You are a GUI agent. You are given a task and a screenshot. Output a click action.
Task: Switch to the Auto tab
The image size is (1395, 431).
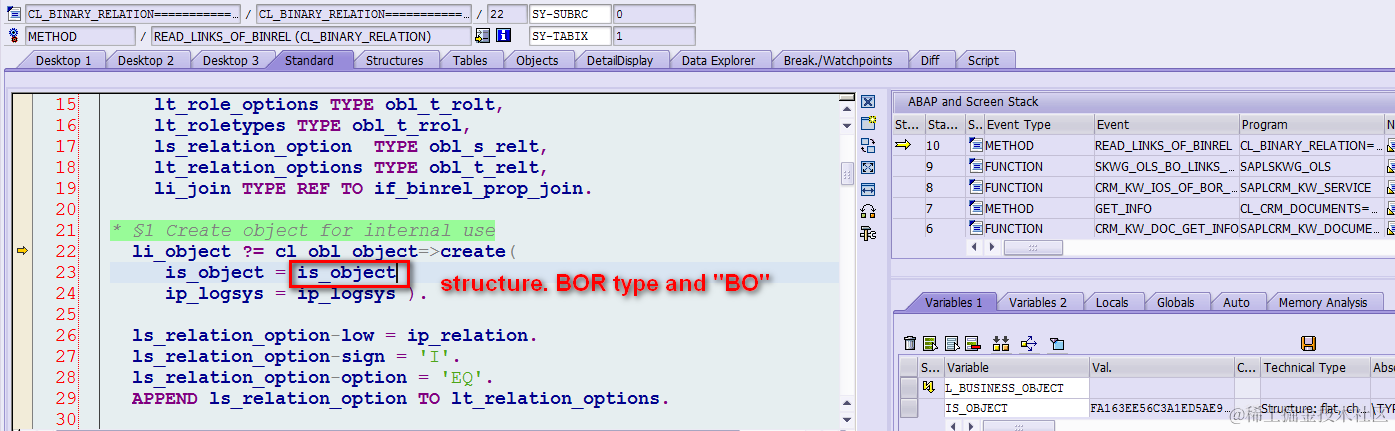pyautogui.click(x=1237, y=302)
